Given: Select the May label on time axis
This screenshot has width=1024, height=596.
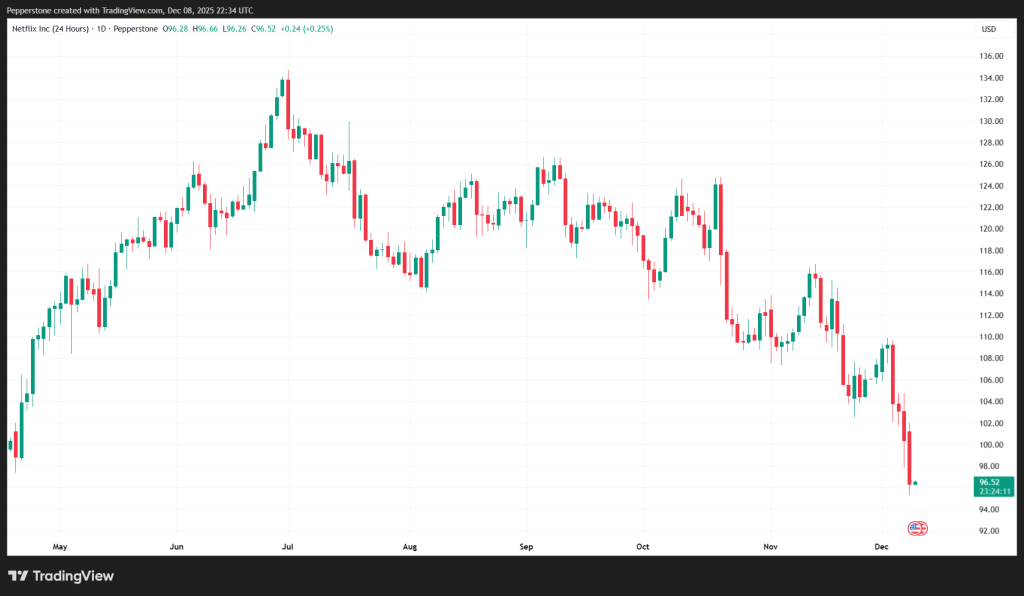Looking at the screenshot, I should pos(59,547).
